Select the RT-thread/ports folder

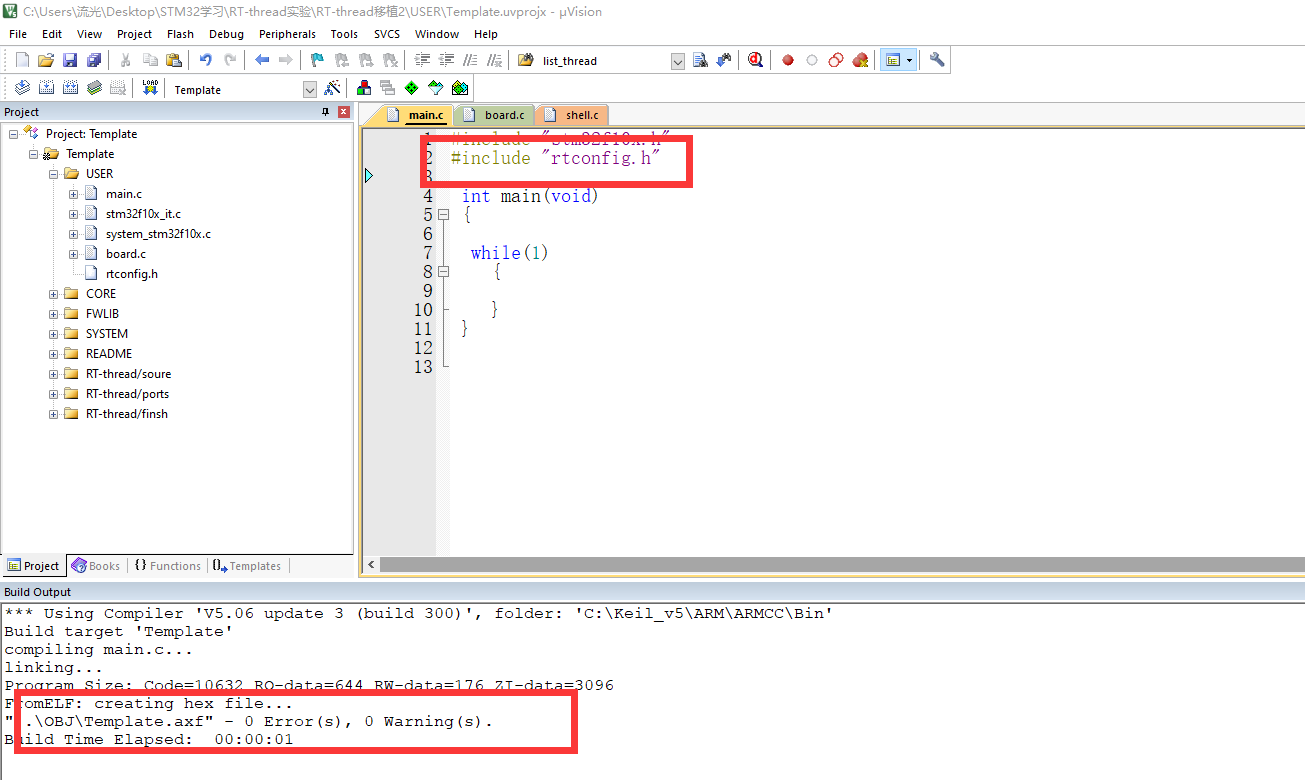pos(127,394)
